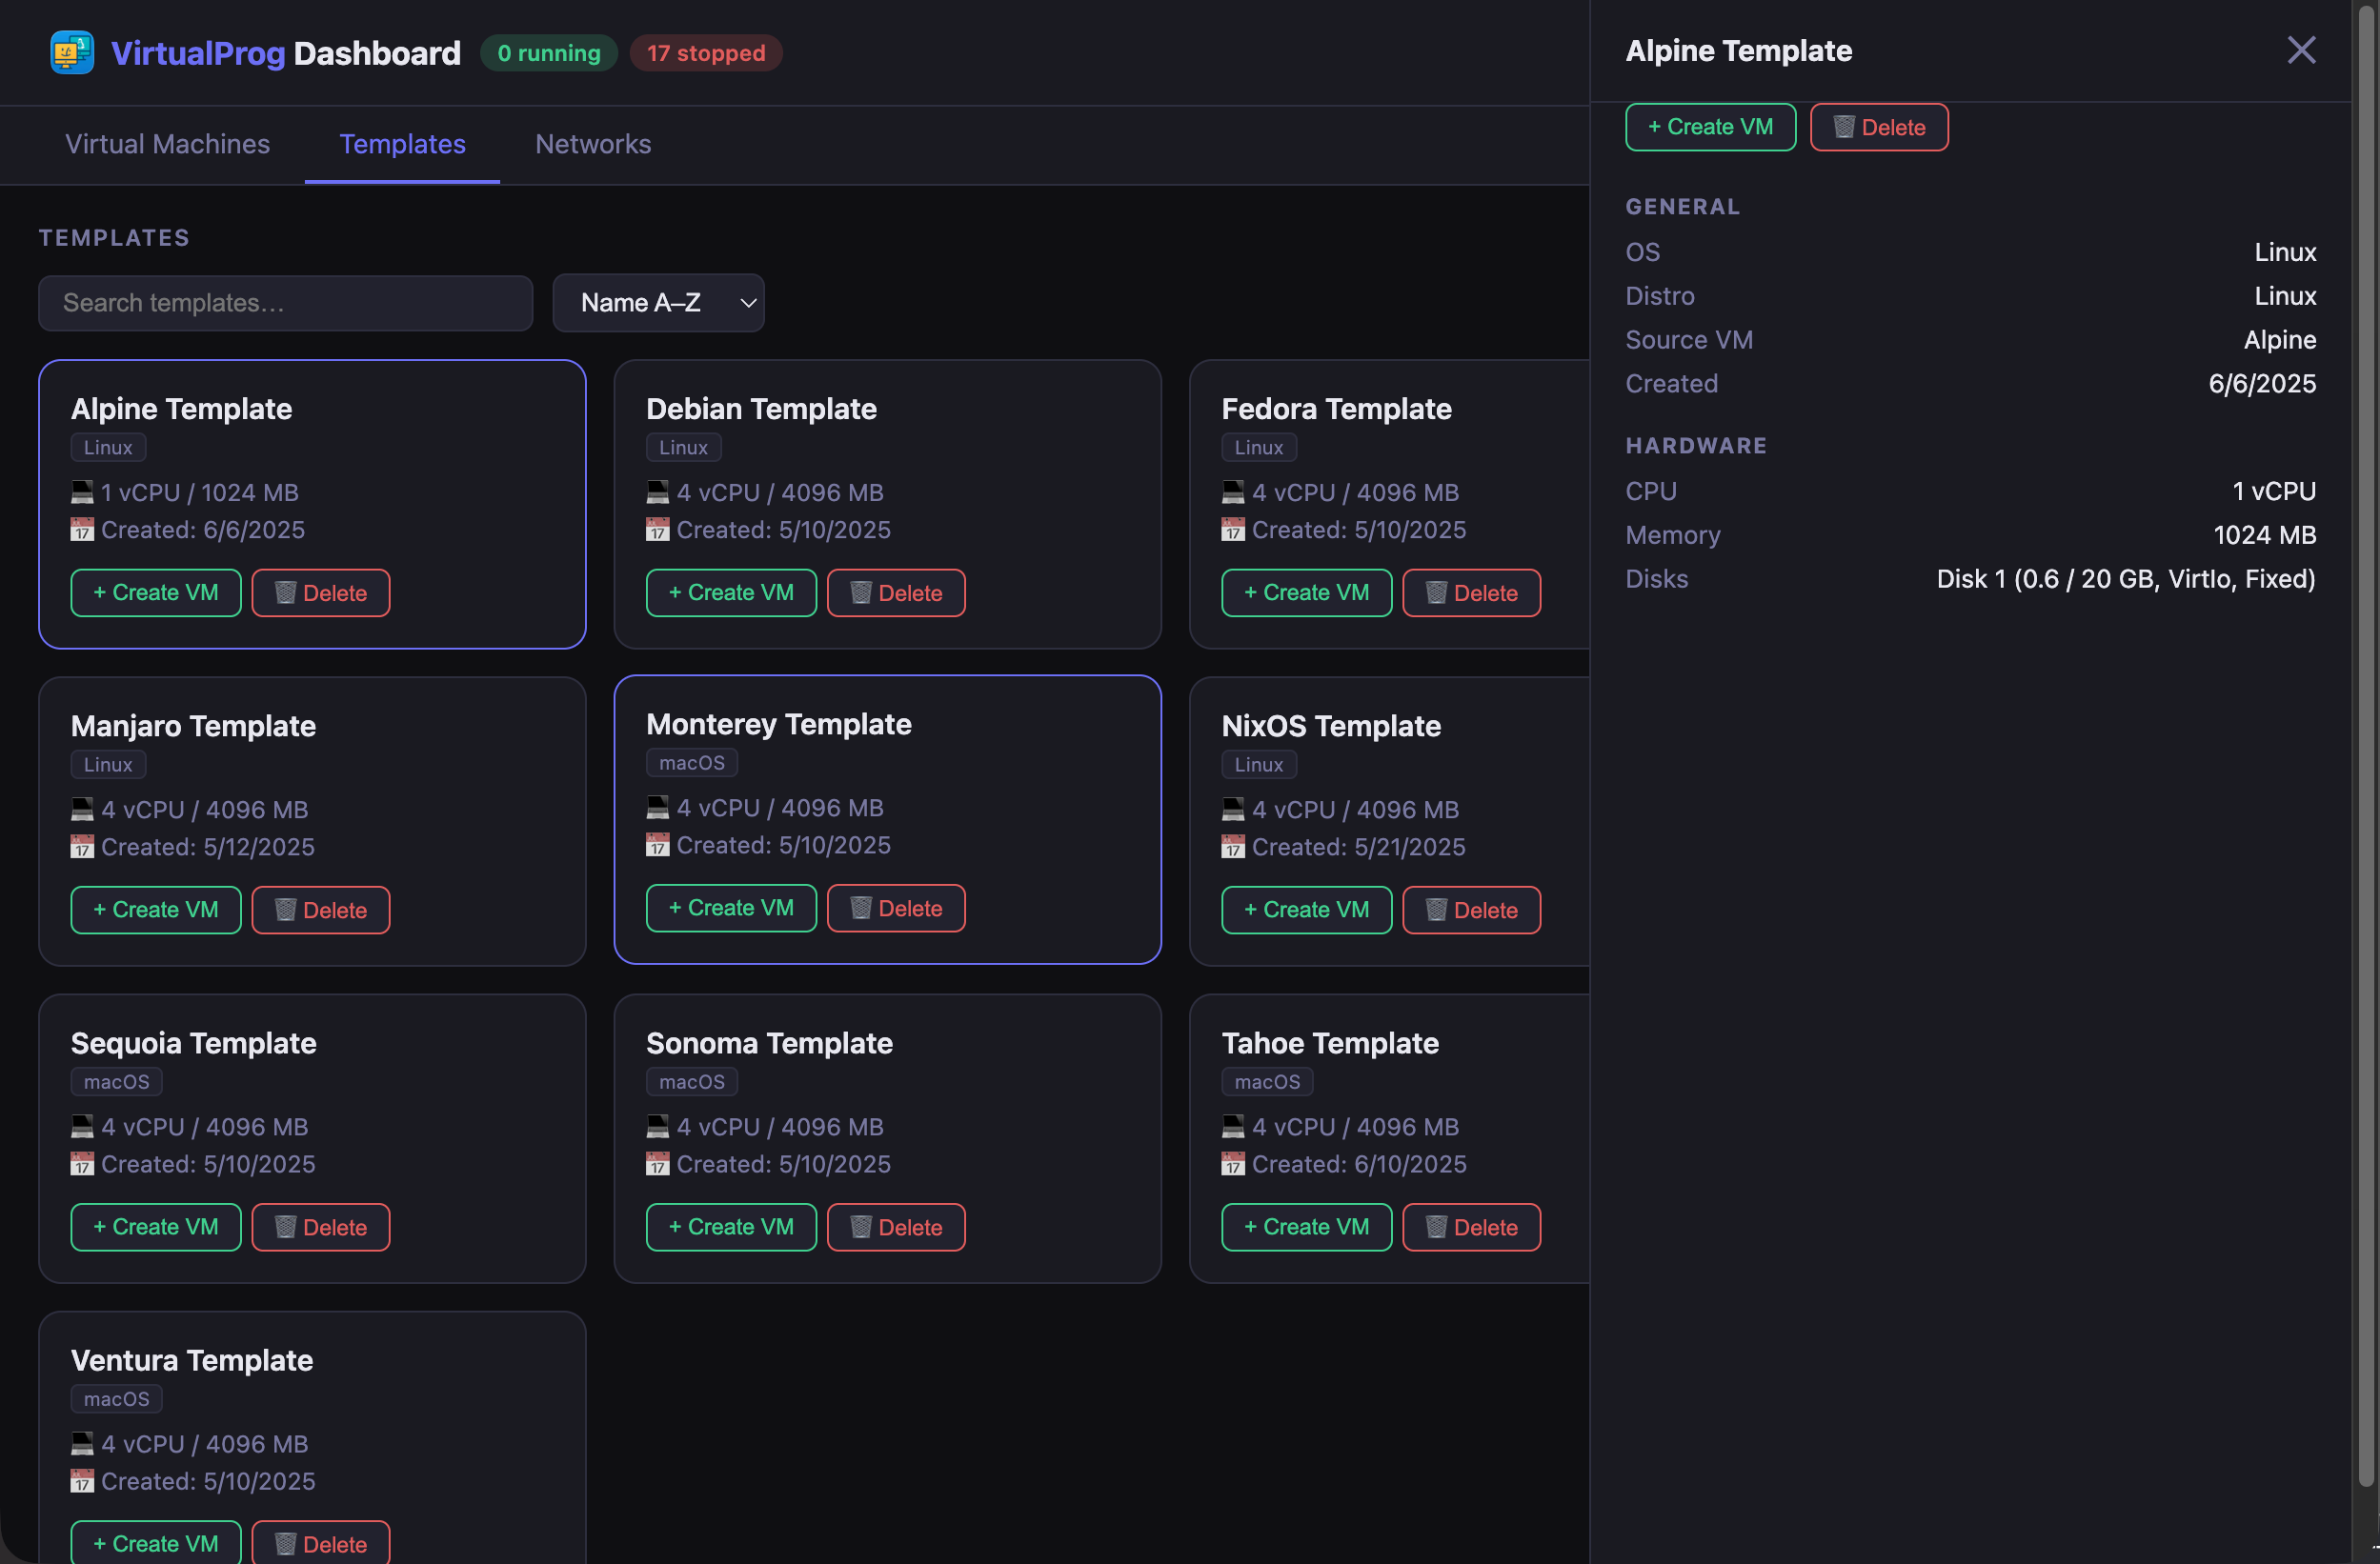Click the trash icon in the detail panel Delete button
Screen dimensions: 2380x1564
(x=1845, y=127)
